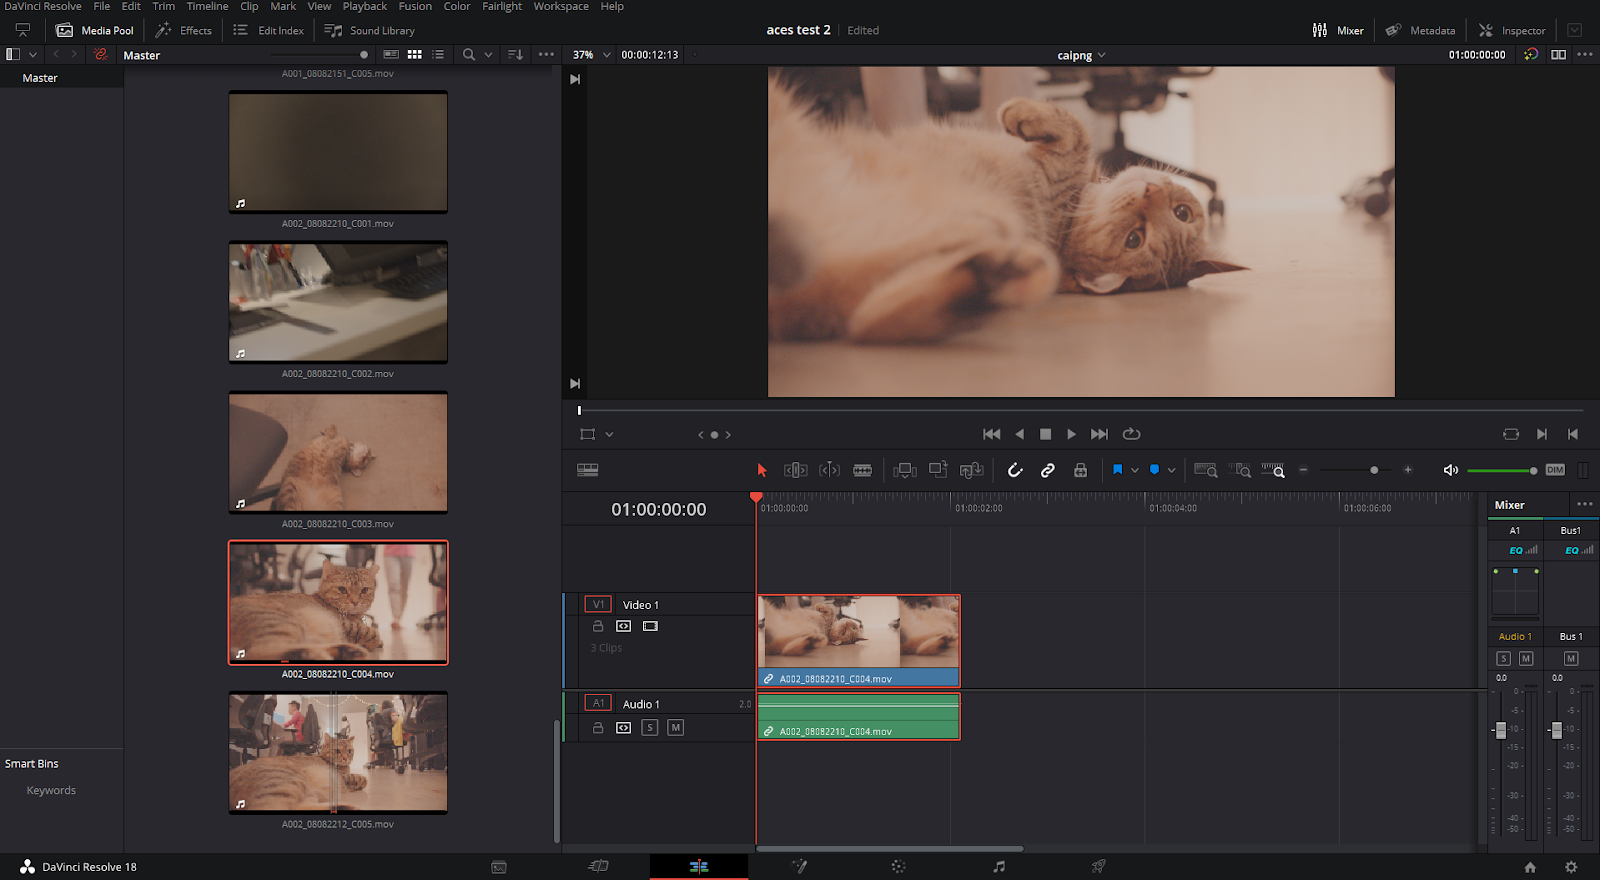Open the Timeline View Options icon
The image size is (1600, 880).
(x=588, y=470)
